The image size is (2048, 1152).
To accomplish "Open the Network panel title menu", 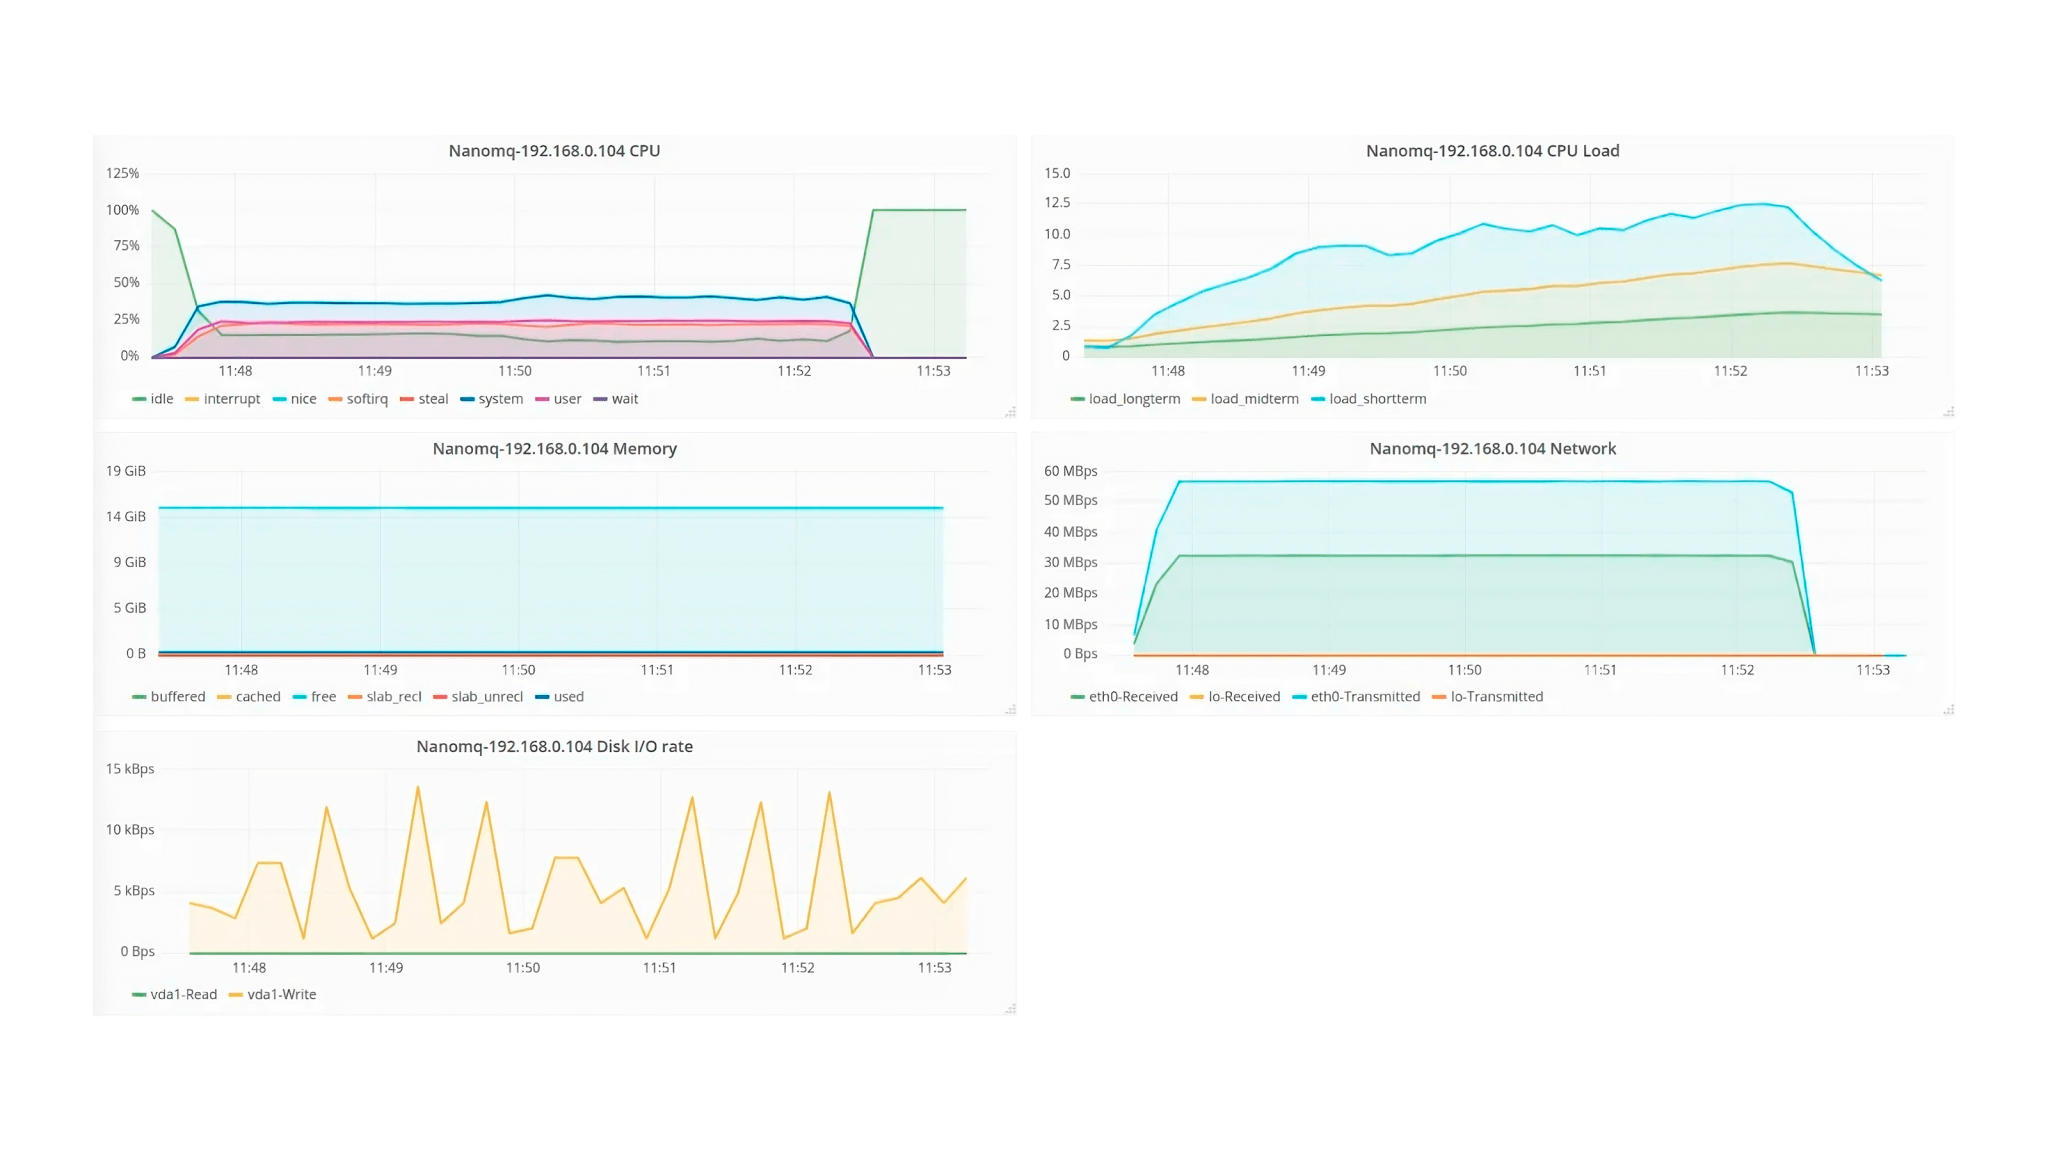I will pos(1492,449).
